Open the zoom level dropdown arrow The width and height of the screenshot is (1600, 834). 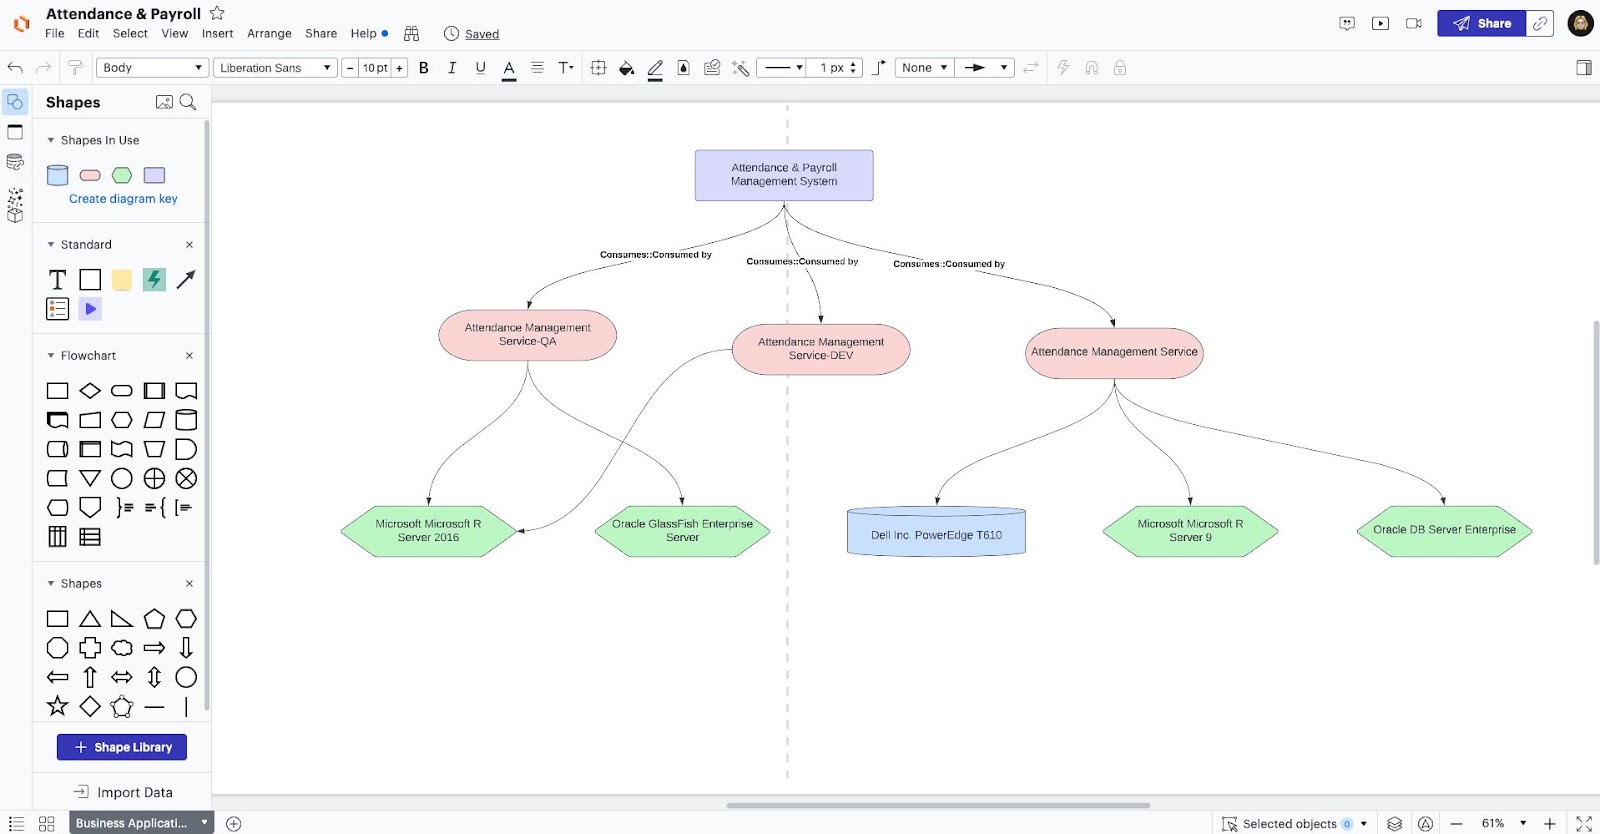[x=1523, y=824]
